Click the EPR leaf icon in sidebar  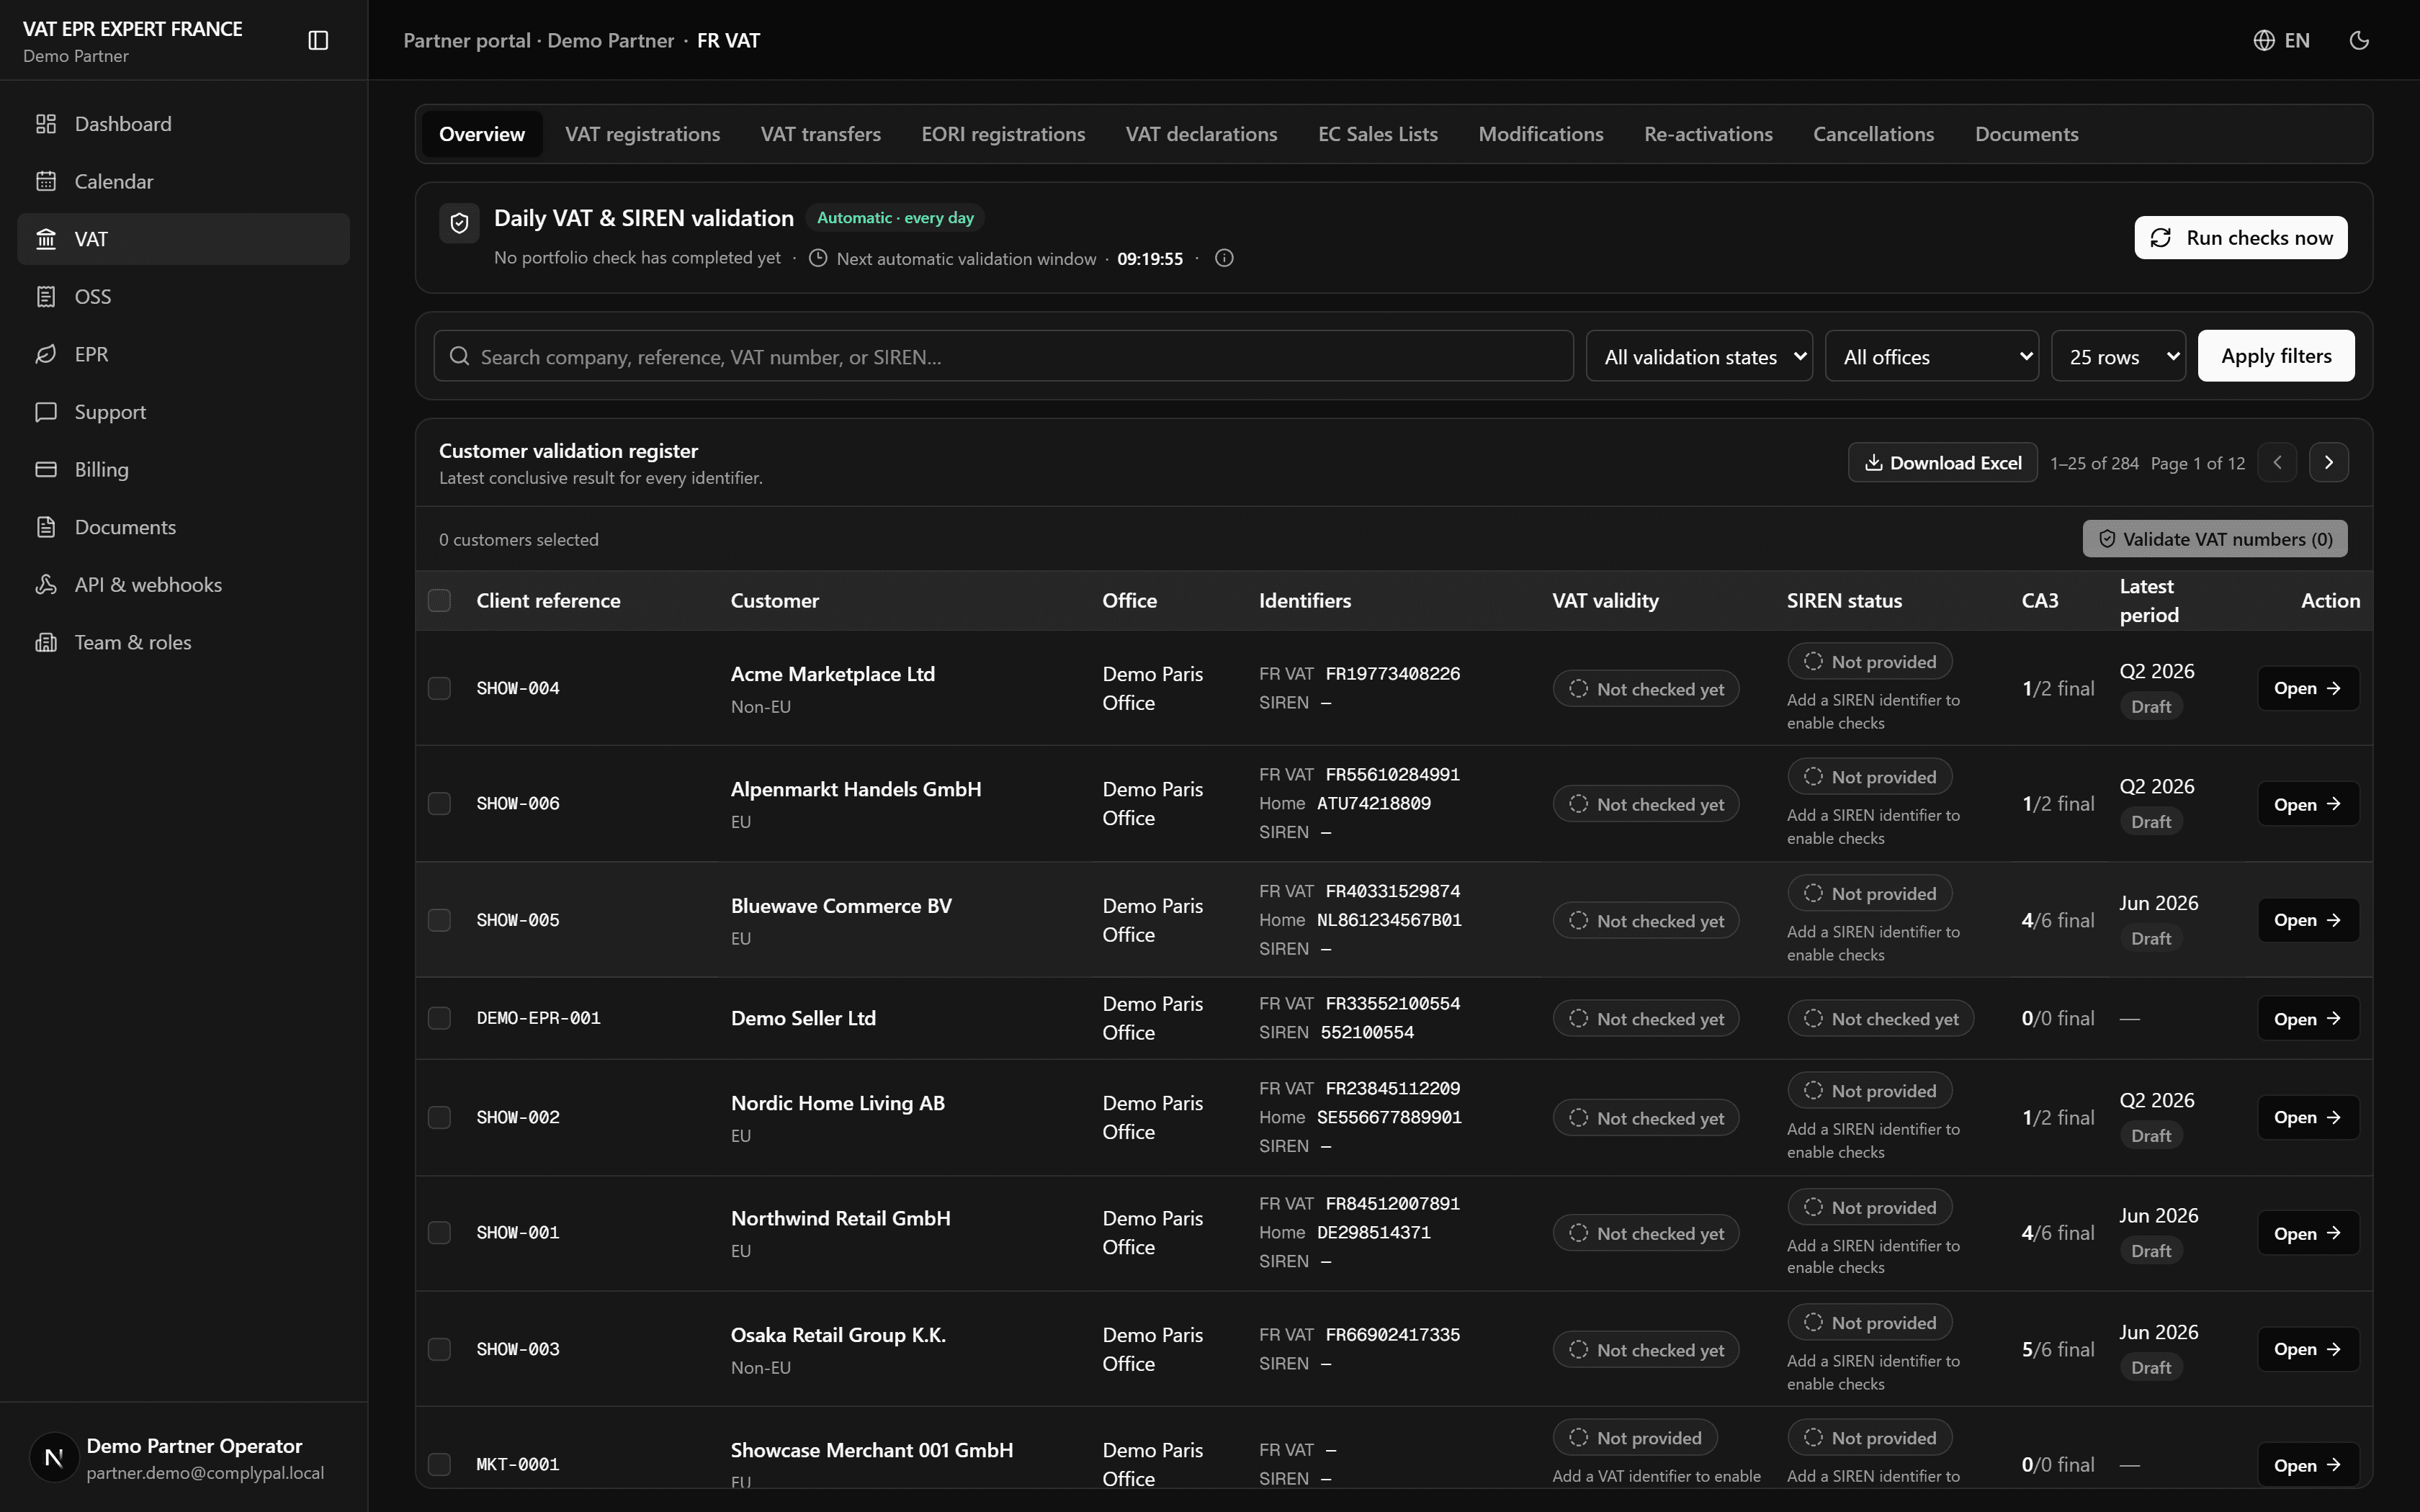click(x=46, y=354)
